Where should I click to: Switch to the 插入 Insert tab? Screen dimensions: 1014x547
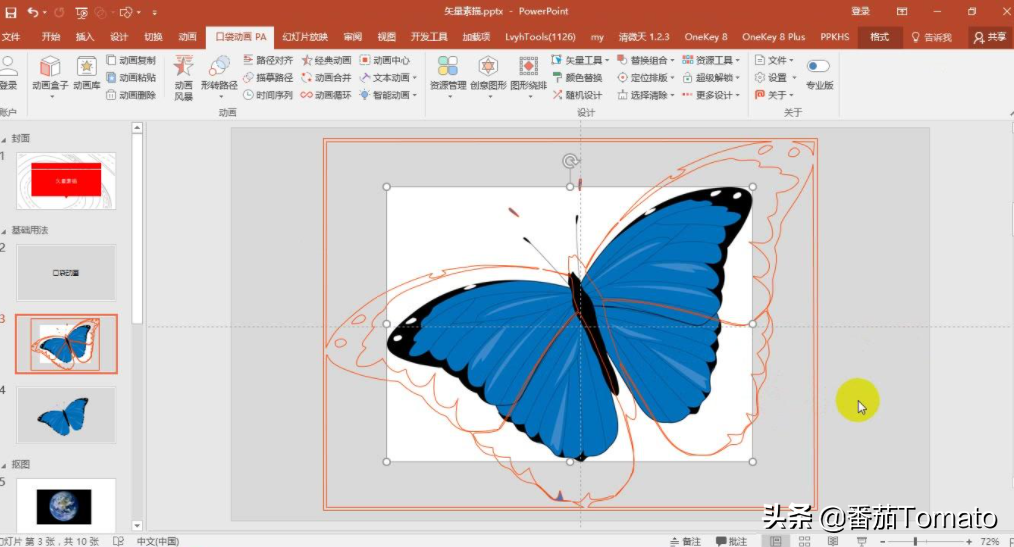[85, 37]
